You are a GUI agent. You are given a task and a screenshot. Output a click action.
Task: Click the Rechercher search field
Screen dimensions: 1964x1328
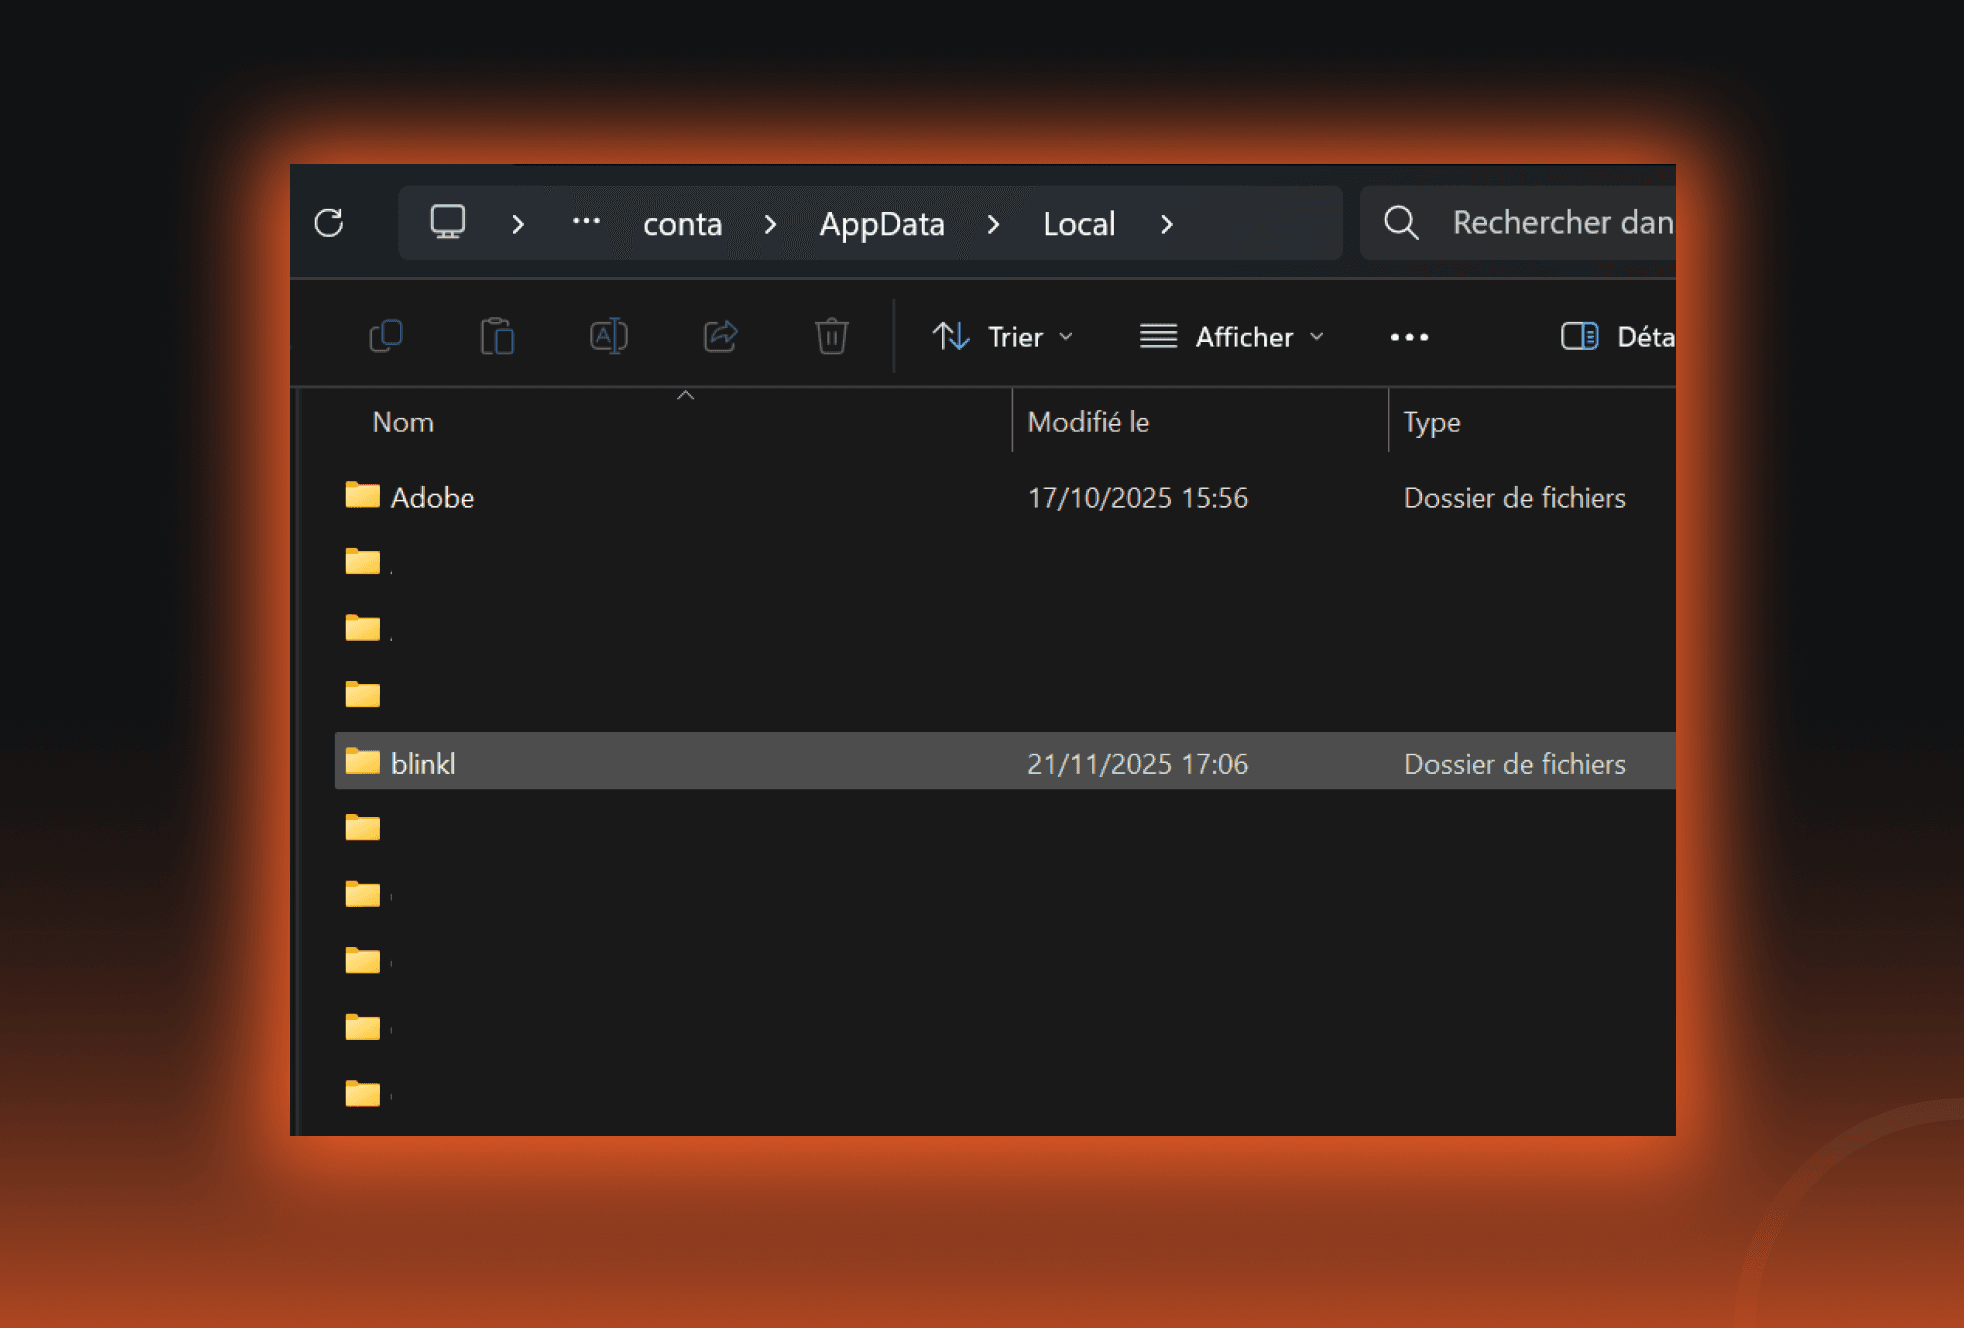[1560, 223]
